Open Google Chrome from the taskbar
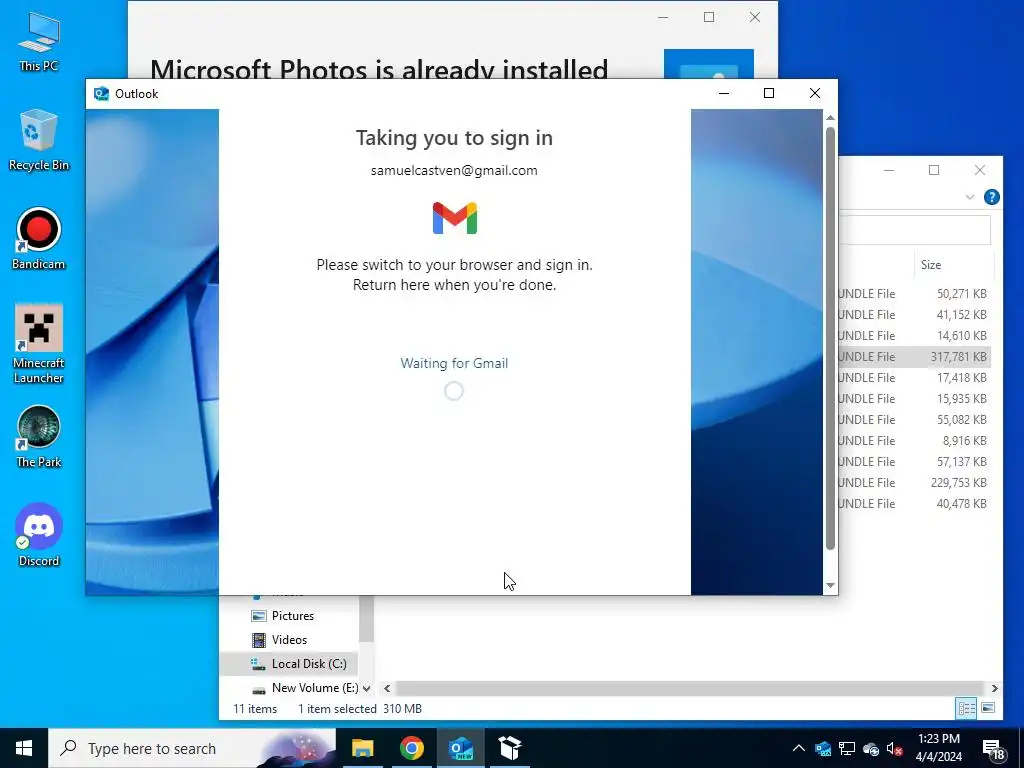1024x768 pixels. (411, 748)
